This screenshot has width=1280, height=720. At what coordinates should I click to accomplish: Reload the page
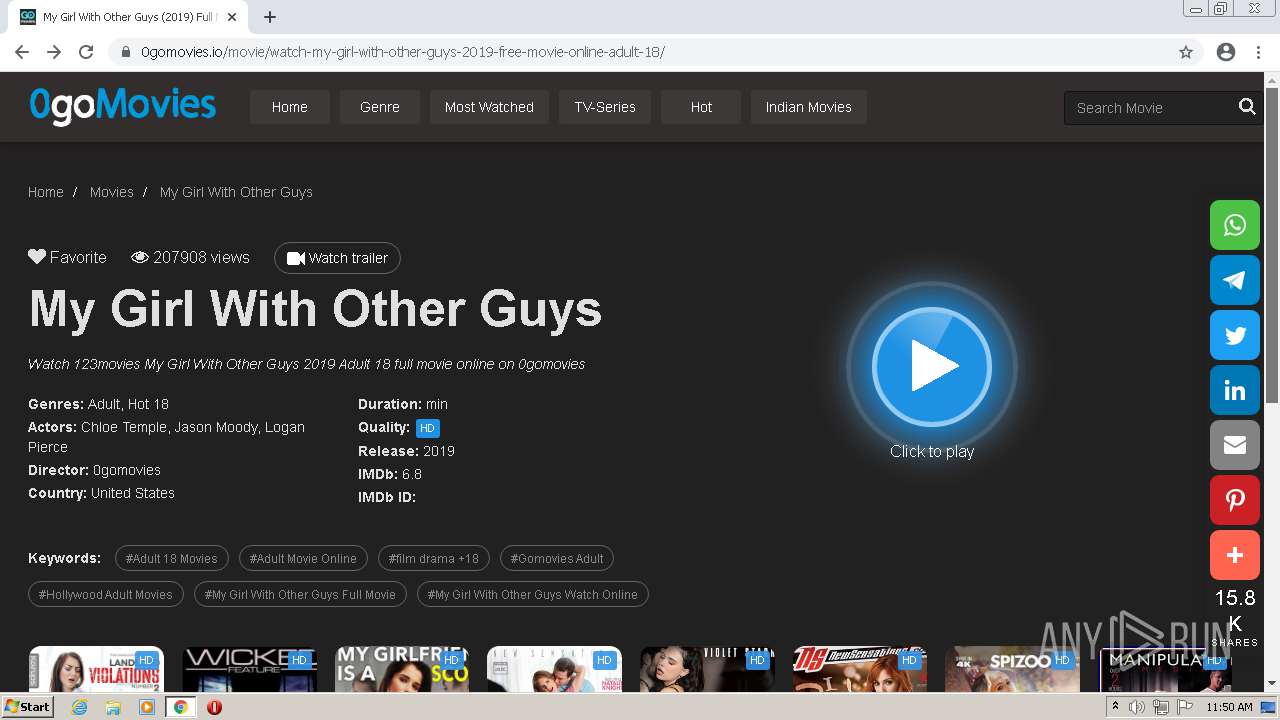86,52
